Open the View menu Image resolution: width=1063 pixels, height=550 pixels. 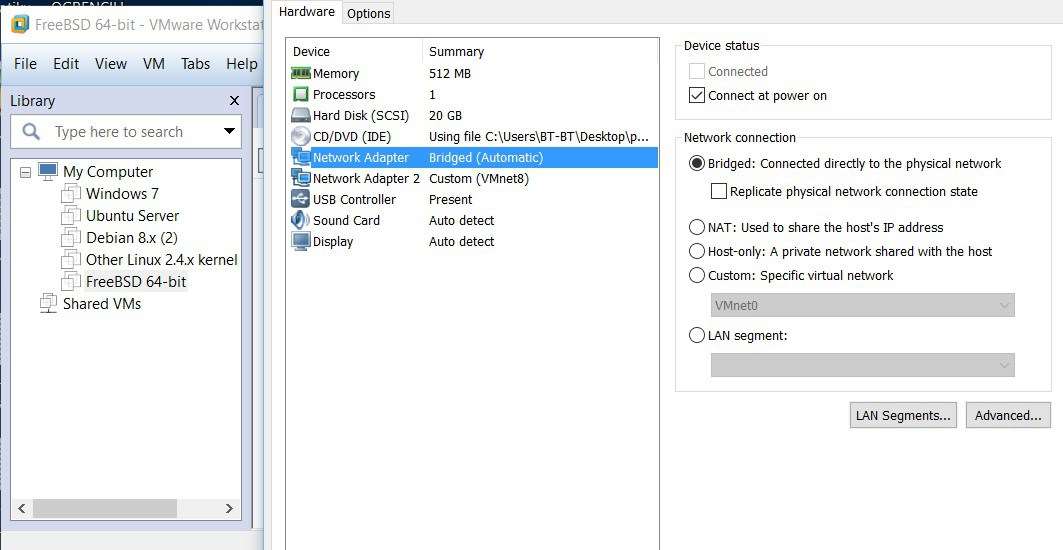[x=111, y=64]
